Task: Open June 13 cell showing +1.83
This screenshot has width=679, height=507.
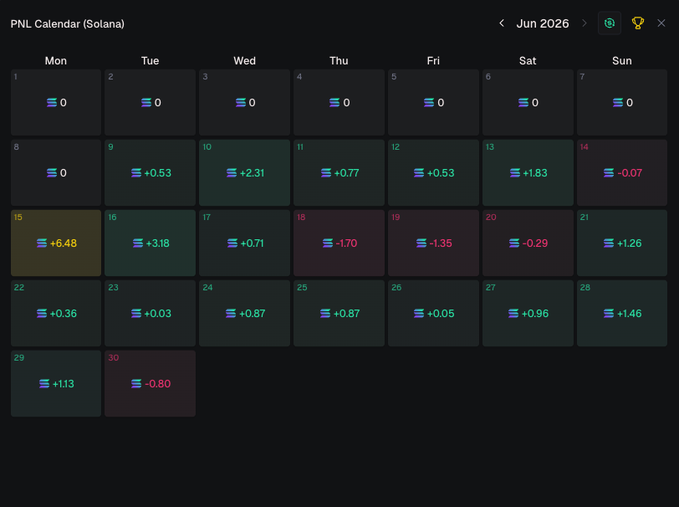Action: 527,173
